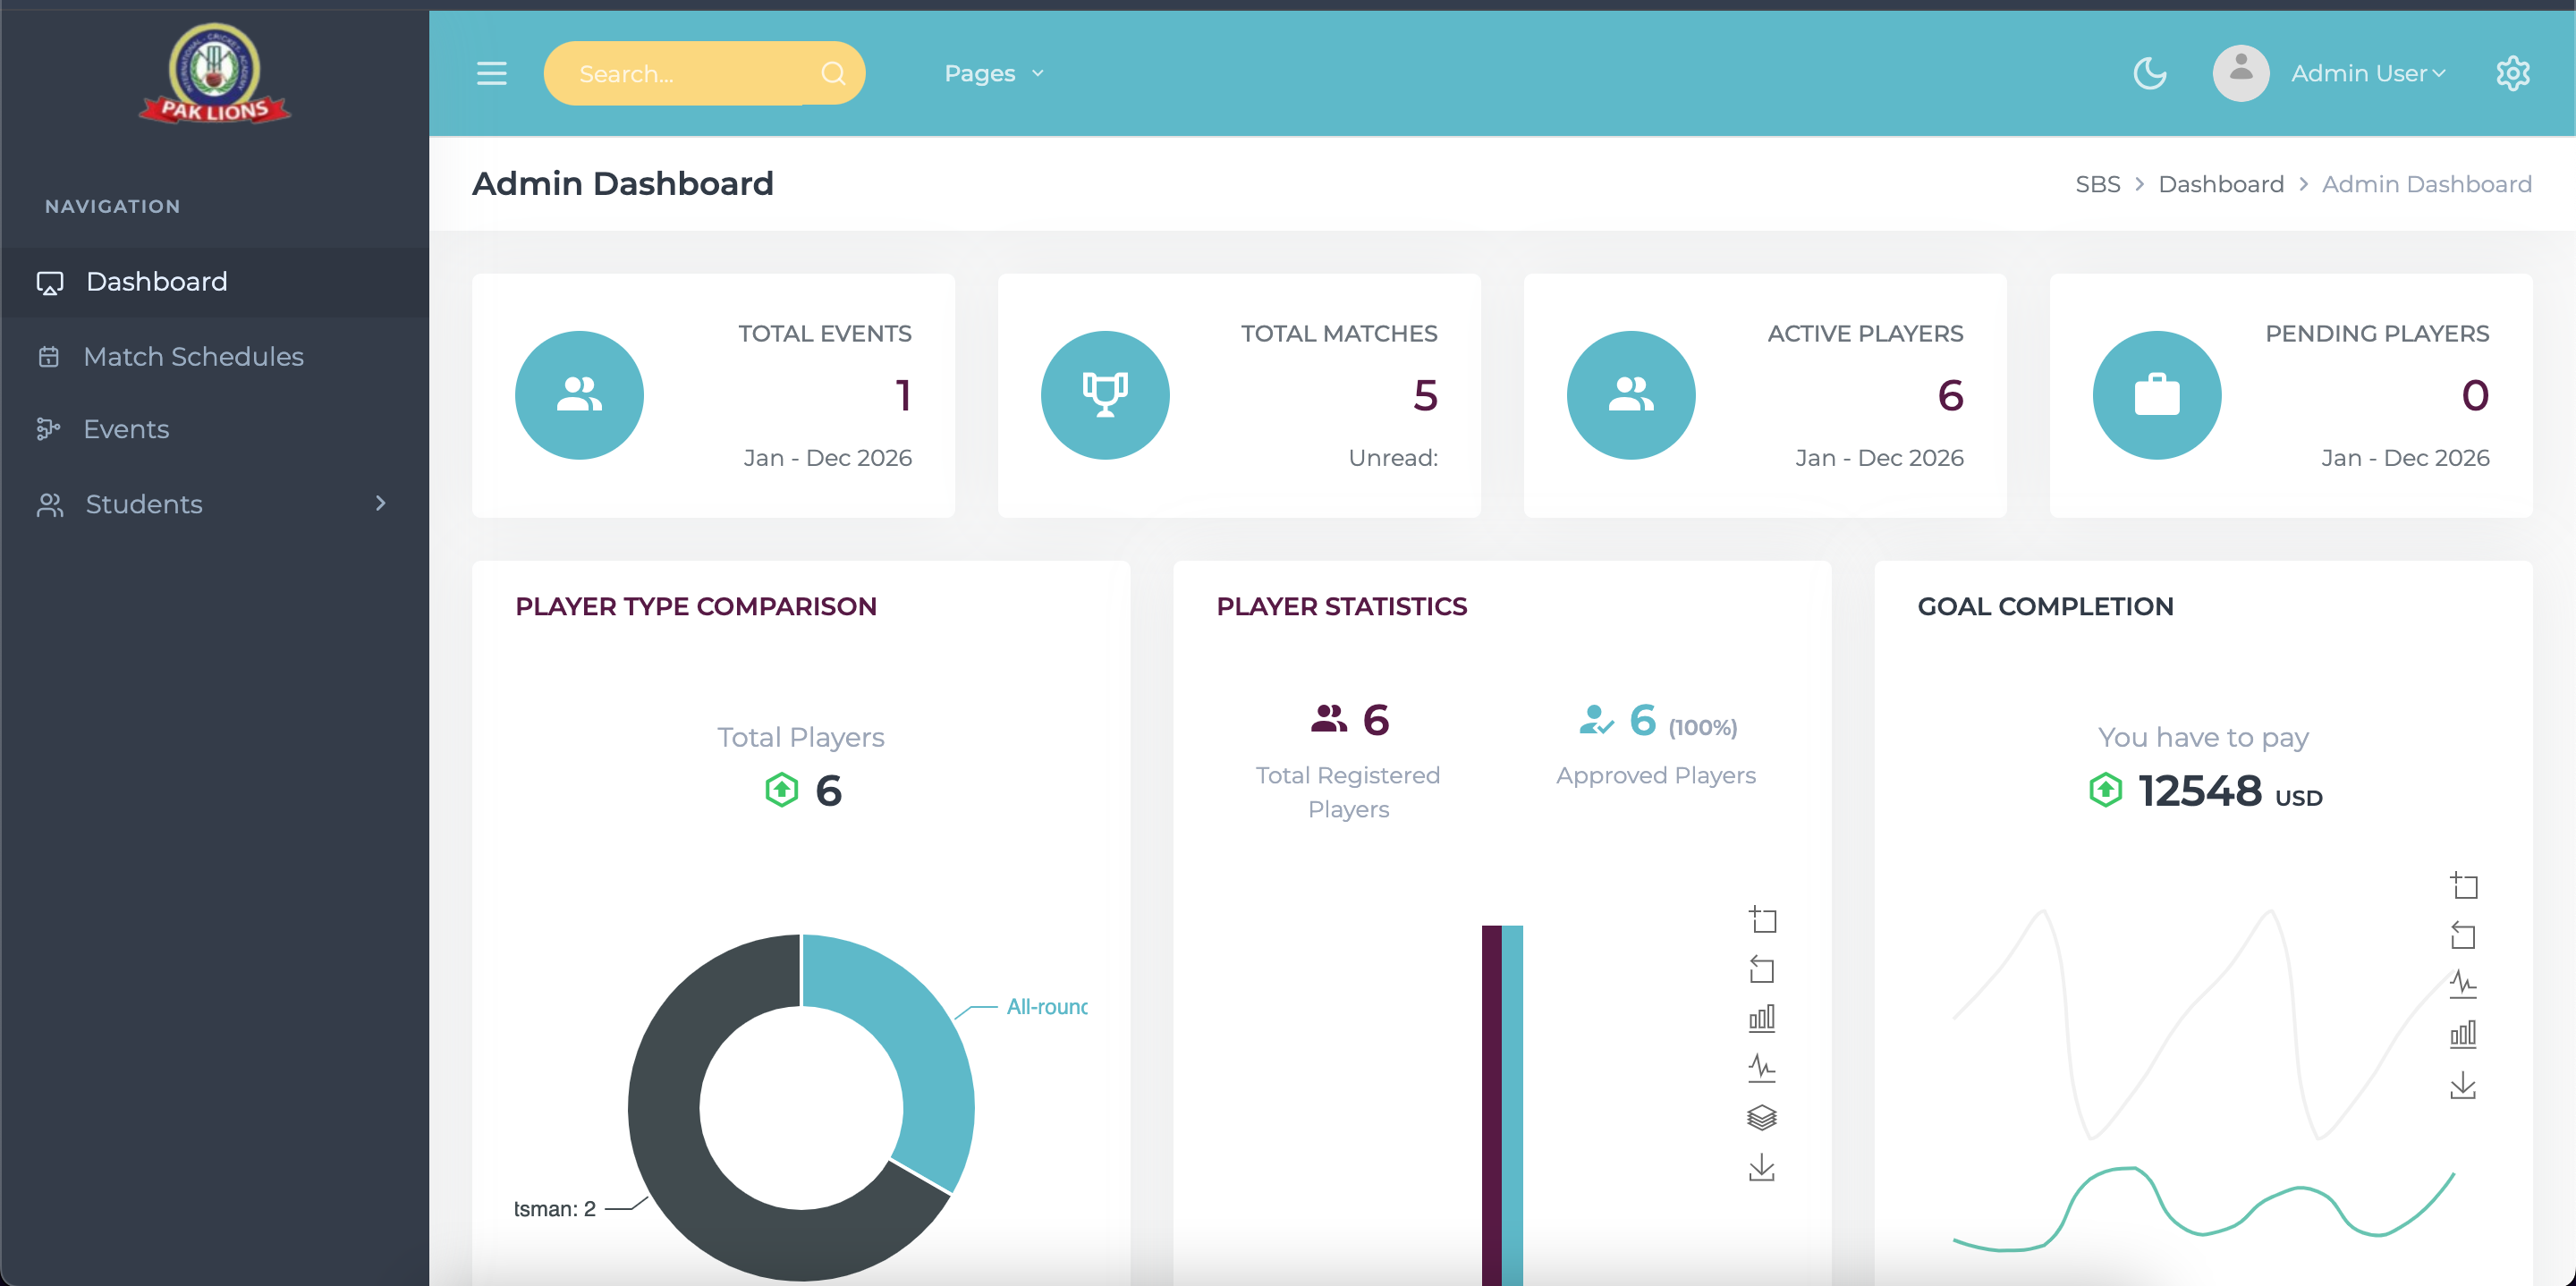2576x1286 pixels.
Task: Click line chart icon in Player Statistics toolbox
Action: pos(1761,1068)
